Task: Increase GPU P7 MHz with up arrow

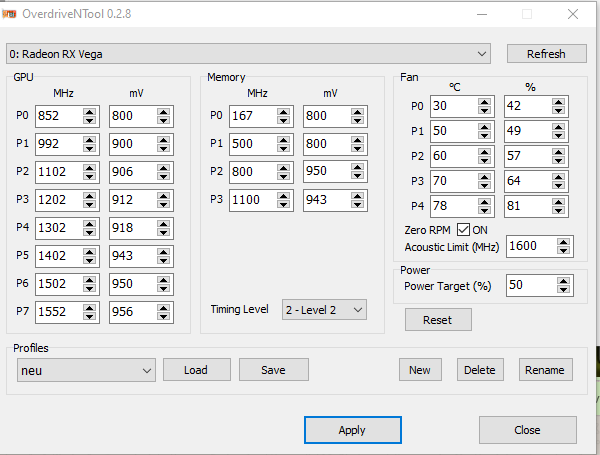Action: click(x=90, y=308)
